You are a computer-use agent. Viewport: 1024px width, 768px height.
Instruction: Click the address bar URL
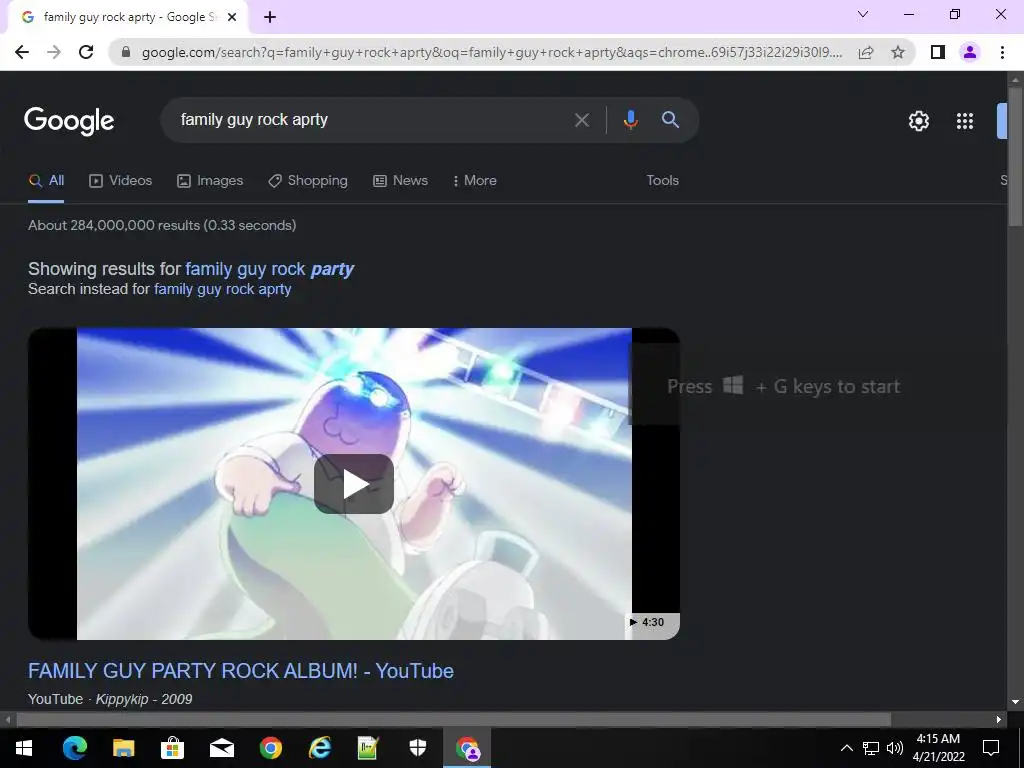click(x=492, y=52)
